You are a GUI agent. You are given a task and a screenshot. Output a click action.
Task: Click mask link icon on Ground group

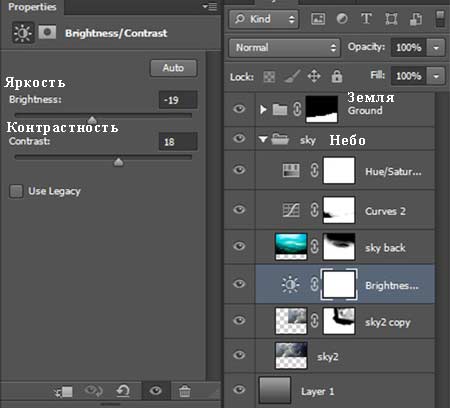(x=297, y=109)
